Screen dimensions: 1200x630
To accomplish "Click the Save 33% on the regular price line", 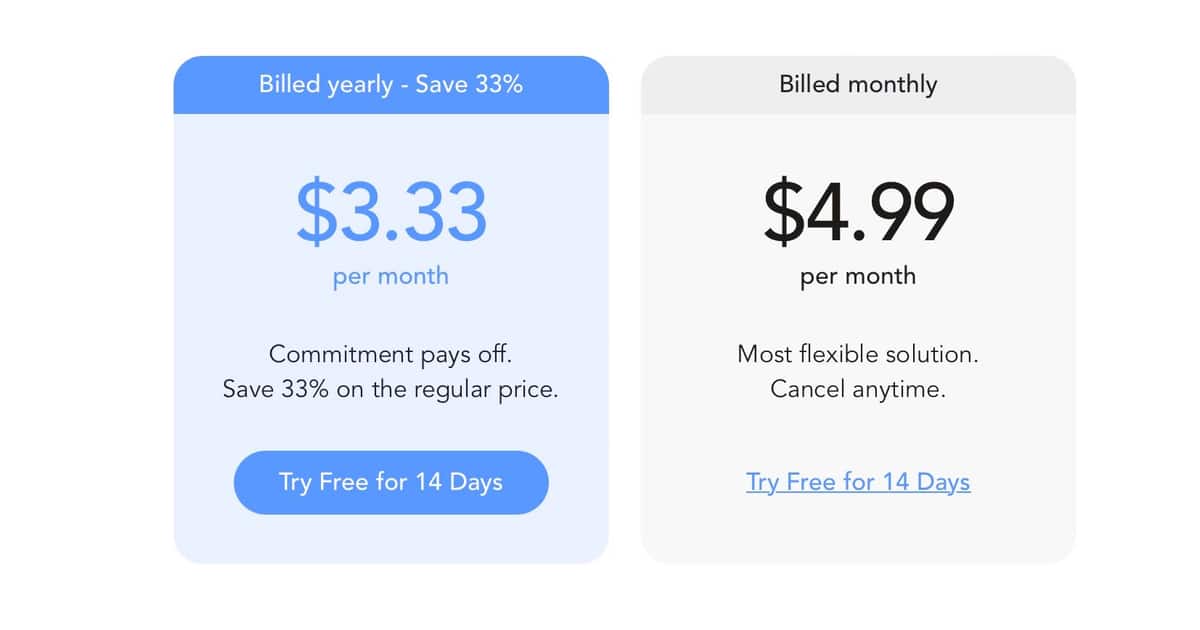I will point(391,389).
